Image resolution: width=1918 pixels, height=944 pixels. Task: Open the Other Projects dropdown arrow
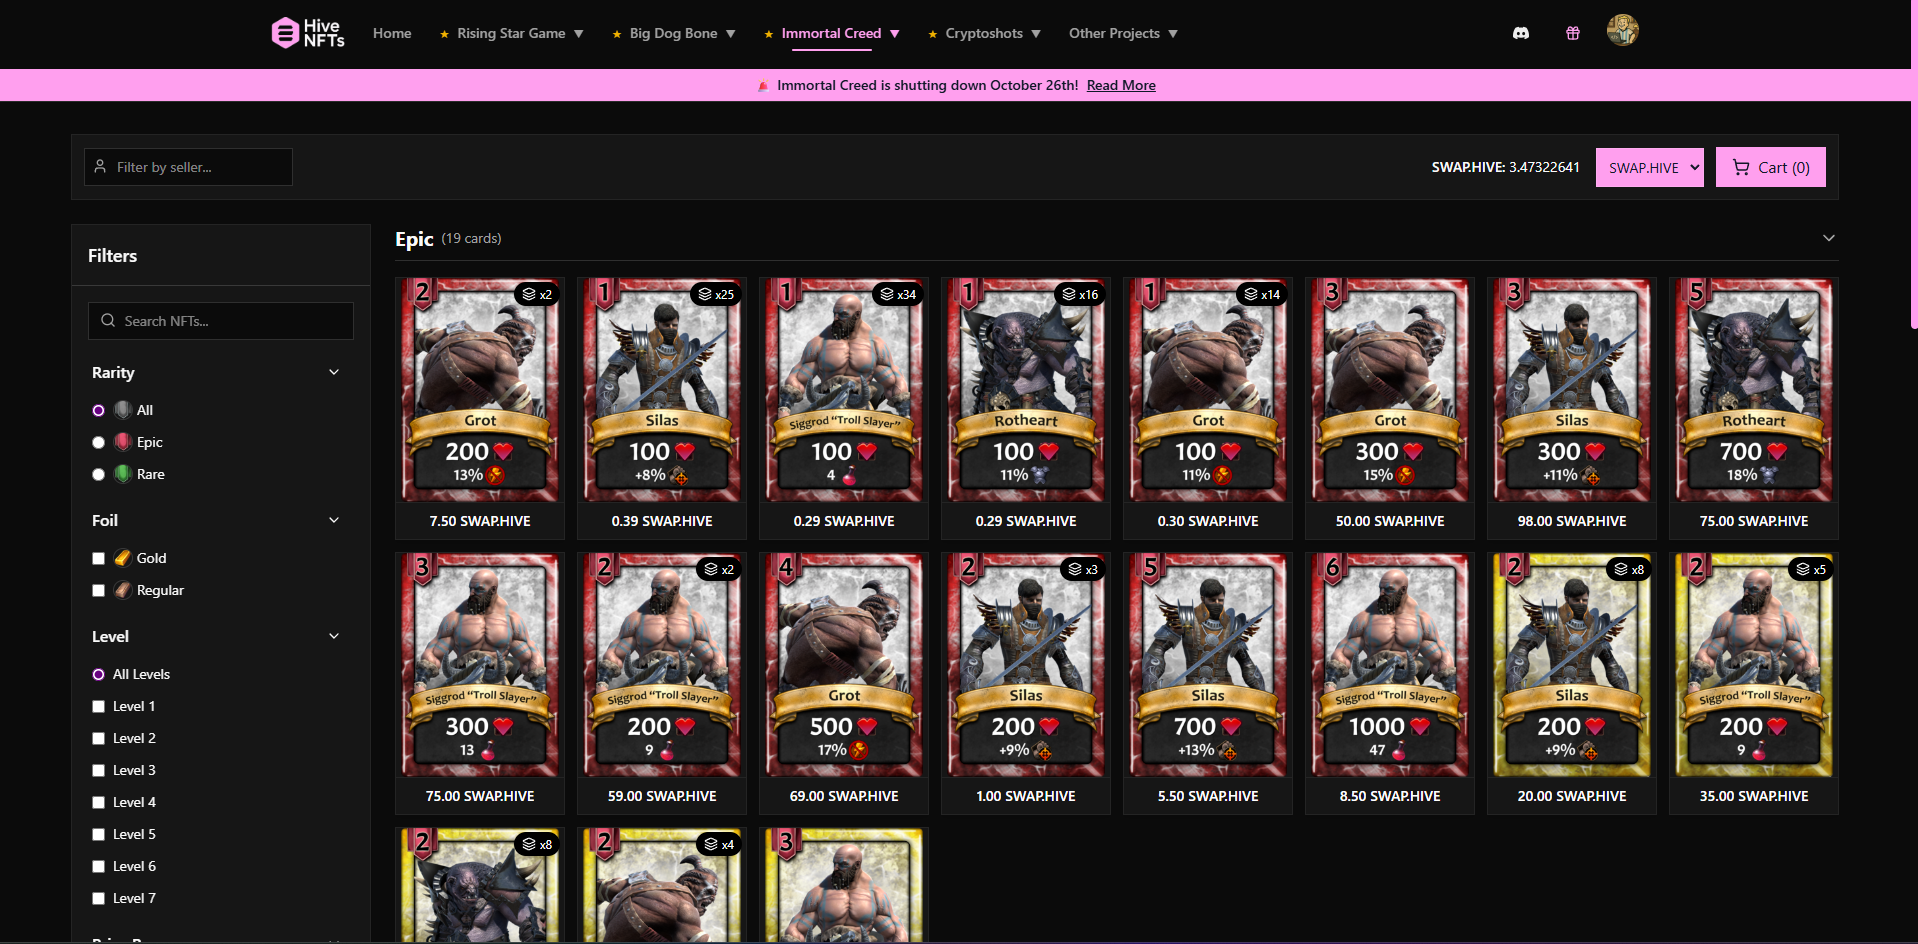(1173, 34)
